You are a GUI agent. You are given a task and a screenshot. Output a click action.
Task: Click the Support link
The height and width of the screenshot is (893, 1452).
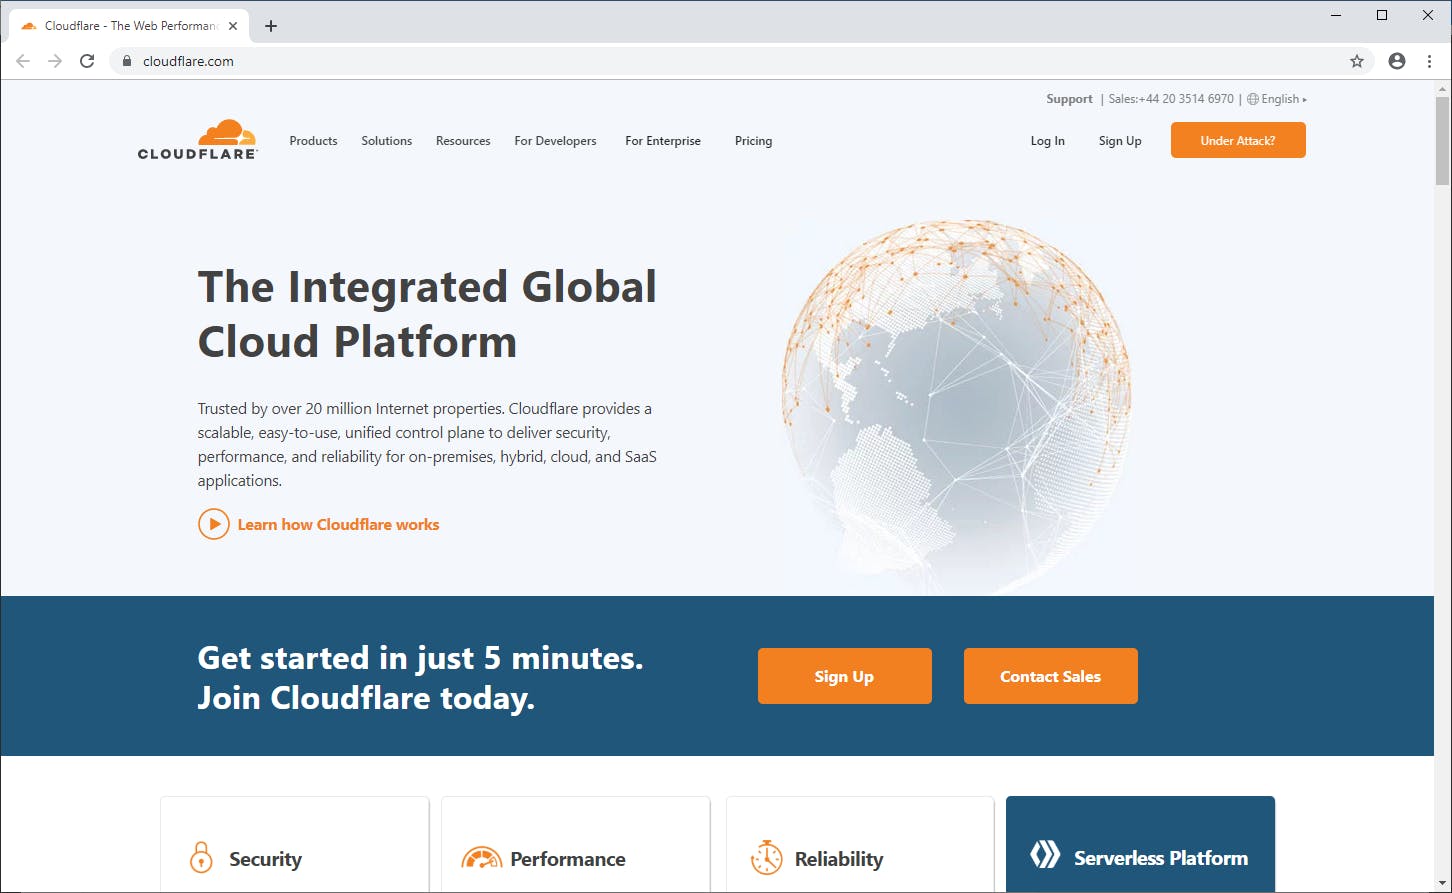[x=1069, y=99]
